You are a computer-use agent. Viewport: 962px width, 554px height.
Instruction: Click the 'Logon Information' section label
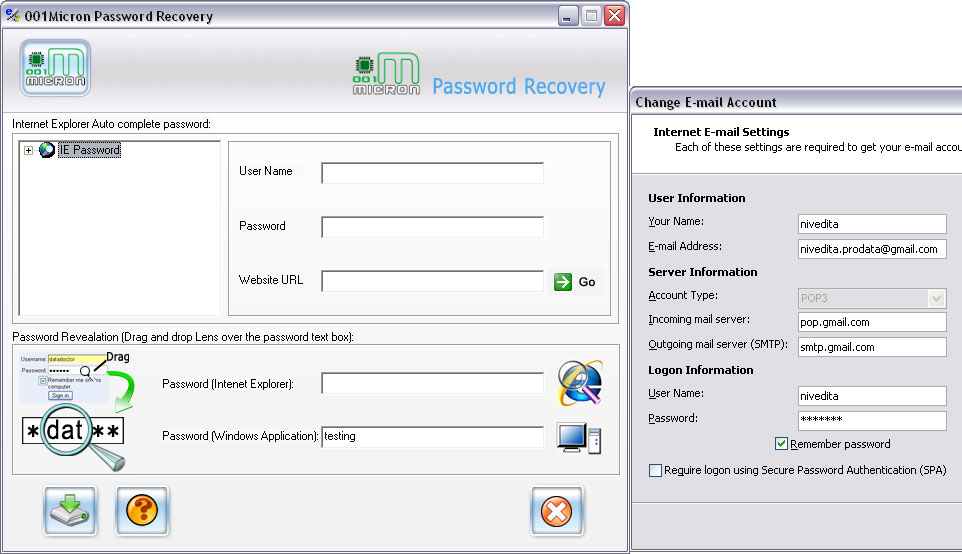pyautogui.click(x=701, y=370)
